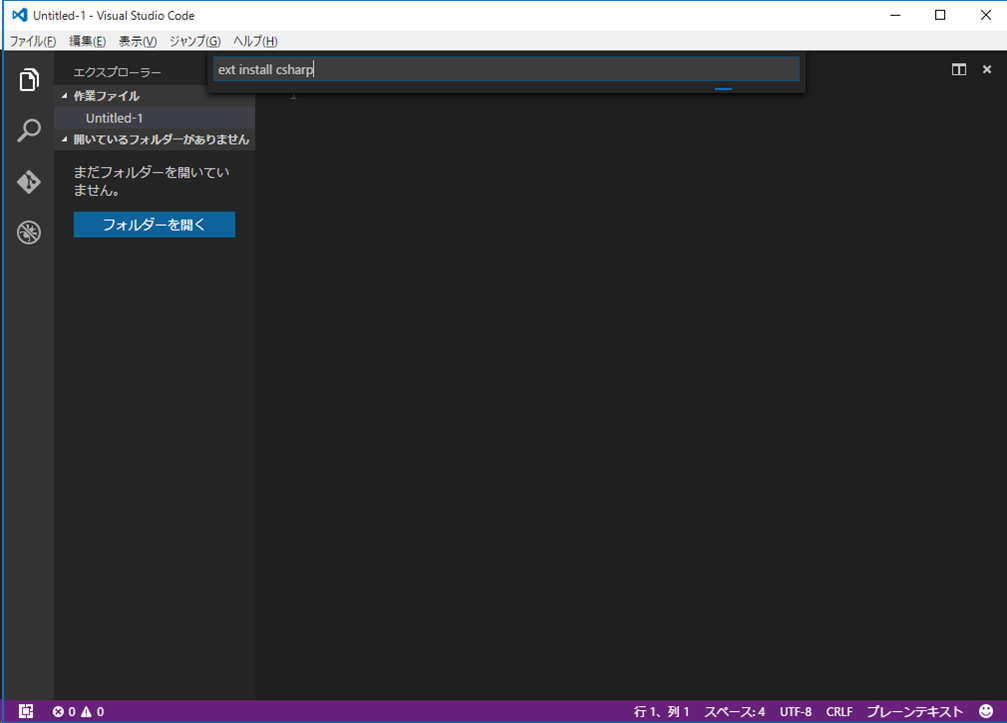
Task: Open the ファイル(F) menu
Action: click(x=33, y=41)
